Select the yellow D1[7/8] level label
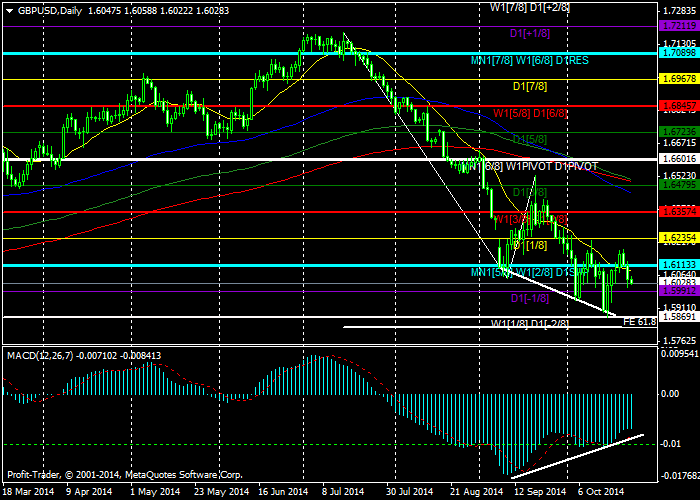Viewport: 700px width, 500px height. [529, 87]
